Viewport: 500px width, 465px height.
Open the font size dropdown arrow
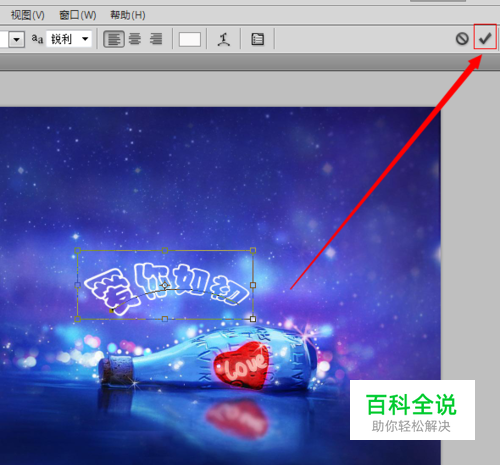tap(16, 39)
